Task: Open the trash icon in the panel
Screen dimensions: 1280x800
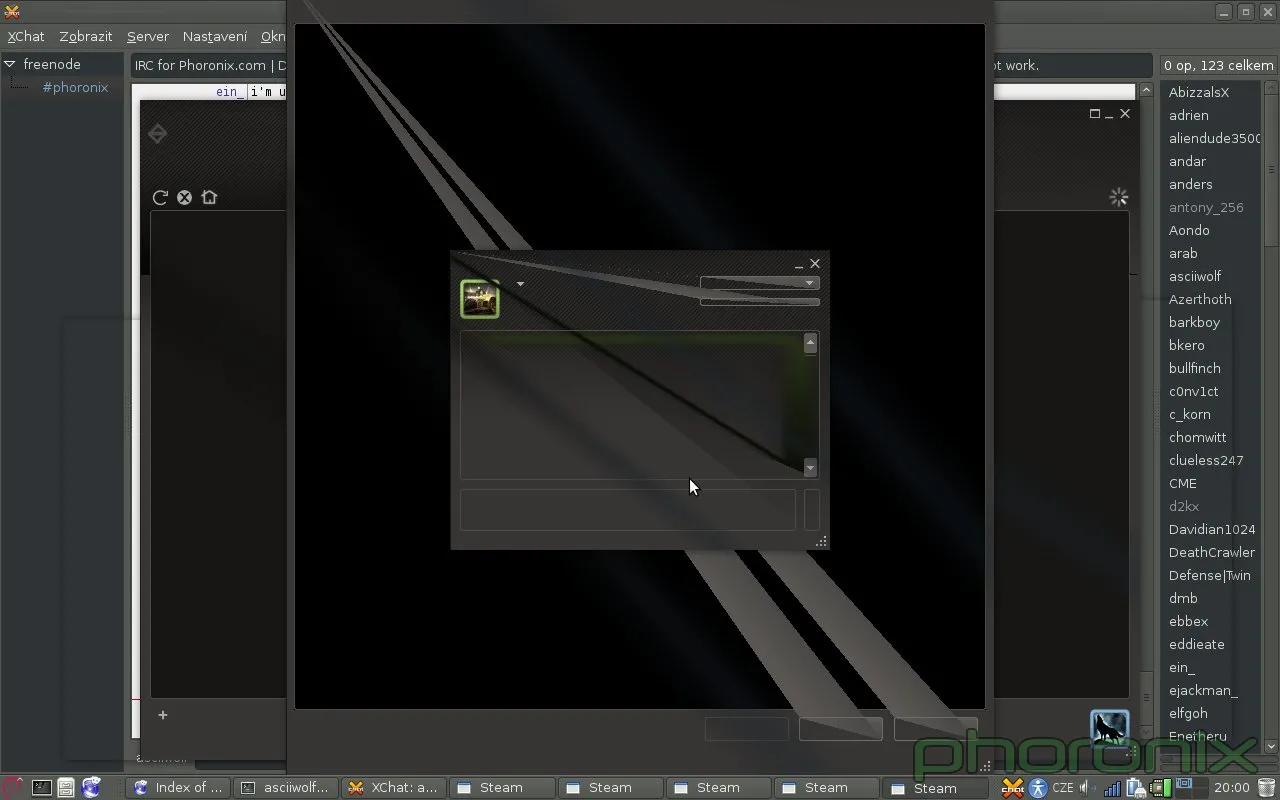Action: click(x=1267, y=788)
